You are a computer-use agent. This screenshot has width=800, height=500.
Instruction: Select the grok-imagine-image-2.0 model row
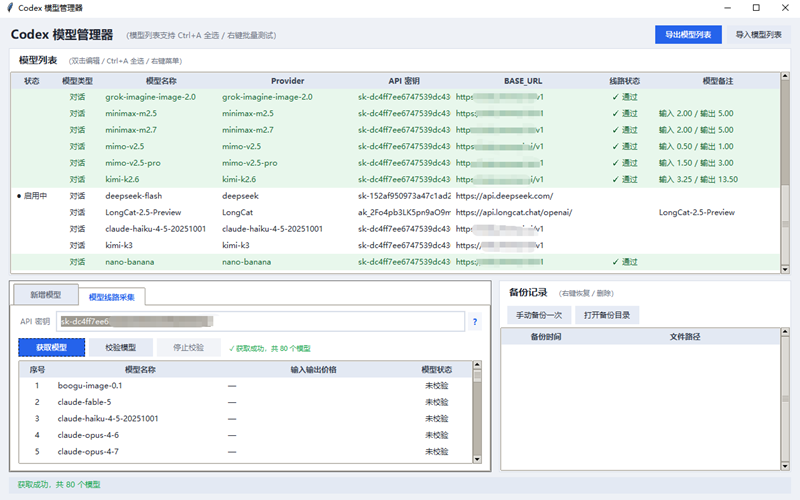click(x=395, y=97)
